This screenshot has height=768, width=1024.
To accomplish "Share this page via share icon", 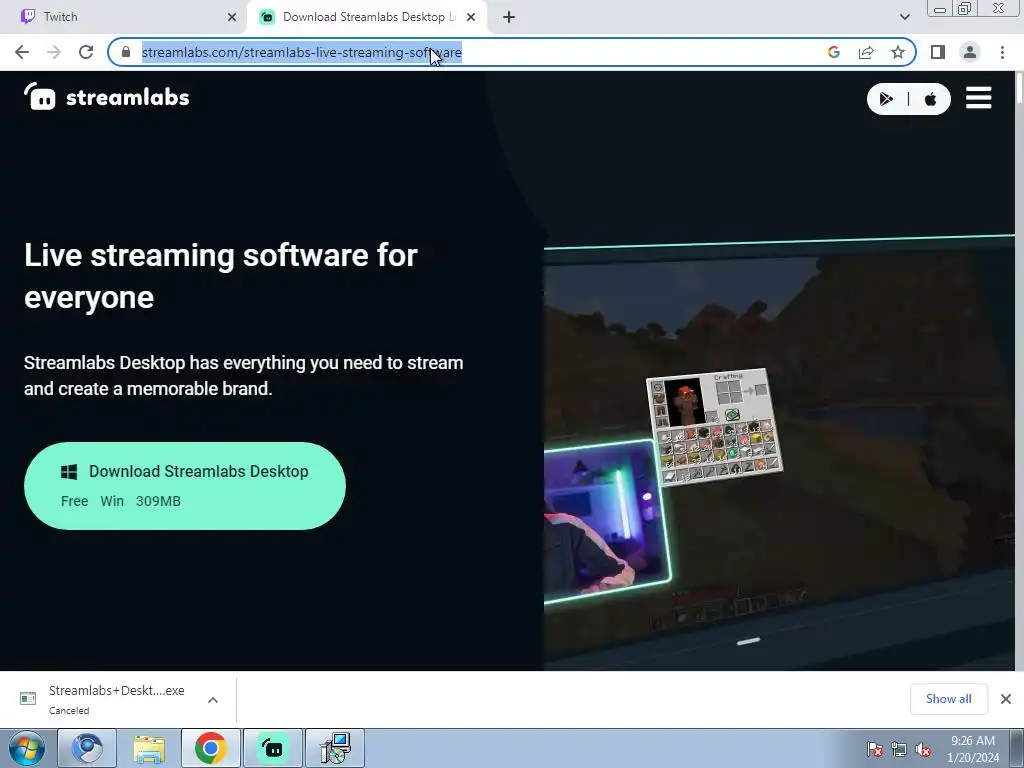I will click(866, 52).
